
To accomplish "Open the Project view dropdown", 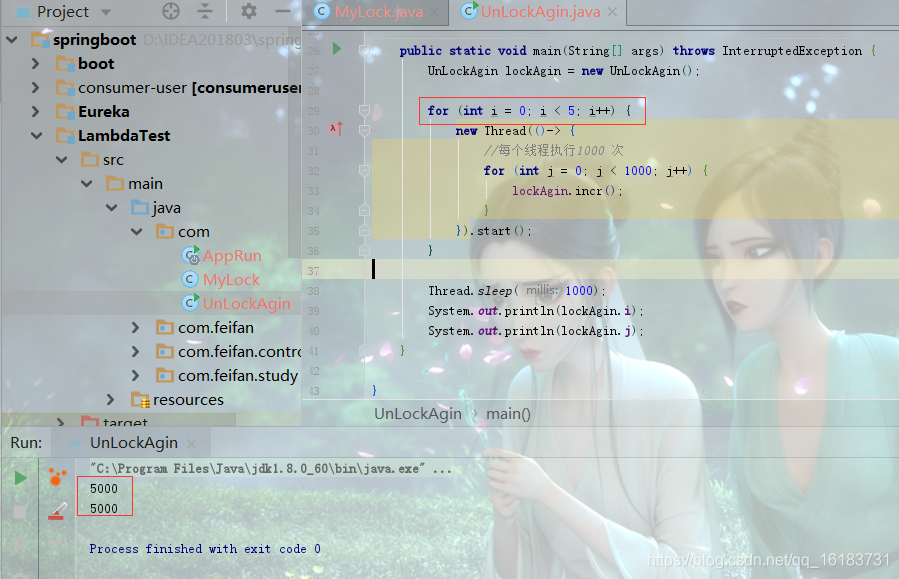I will pyautogui.click(x=105, y=11).
